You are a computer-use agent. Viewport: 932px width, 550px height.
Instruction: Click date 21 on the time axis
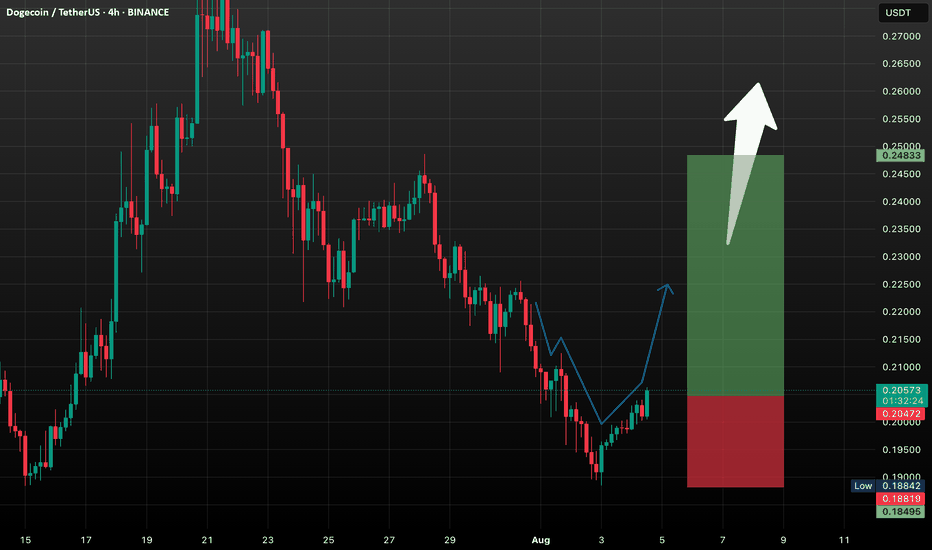[x=207, y=540]
